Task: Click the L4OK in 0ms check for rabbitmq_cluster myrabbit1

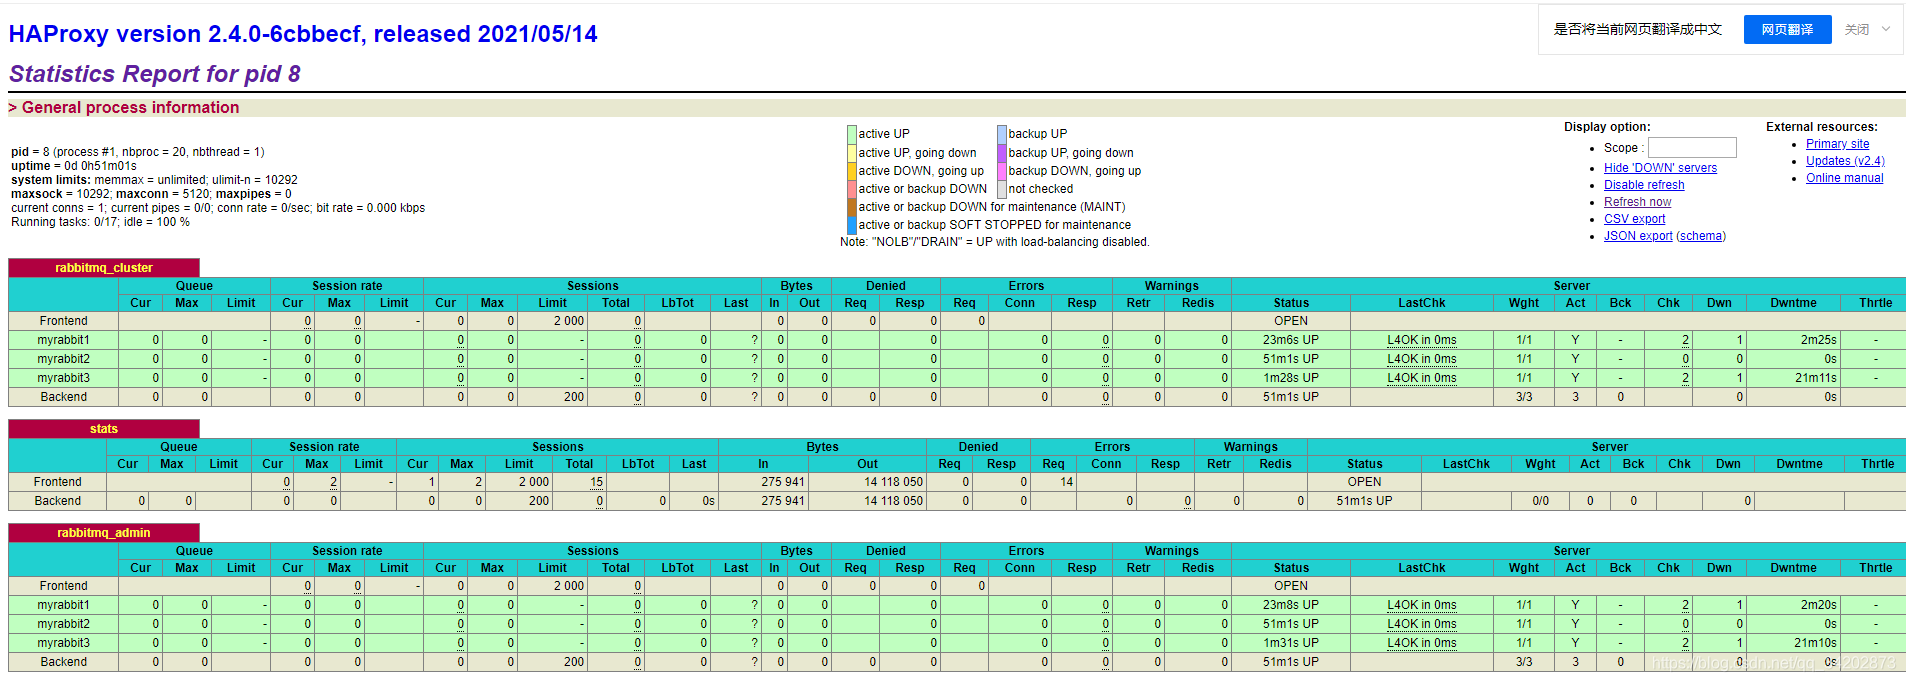Action: 1421,340
